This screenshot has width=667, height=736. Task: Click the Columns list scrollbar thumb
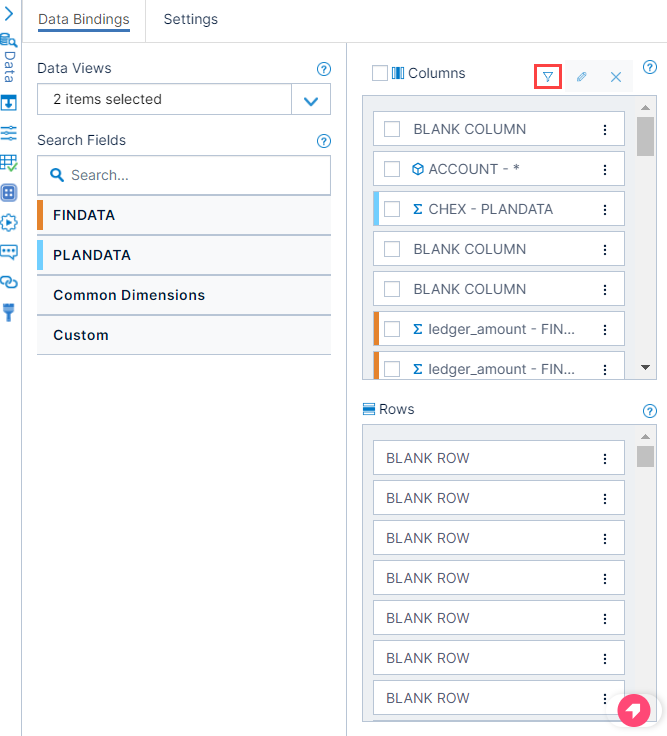pyautogui.click(x=645, y=136)
